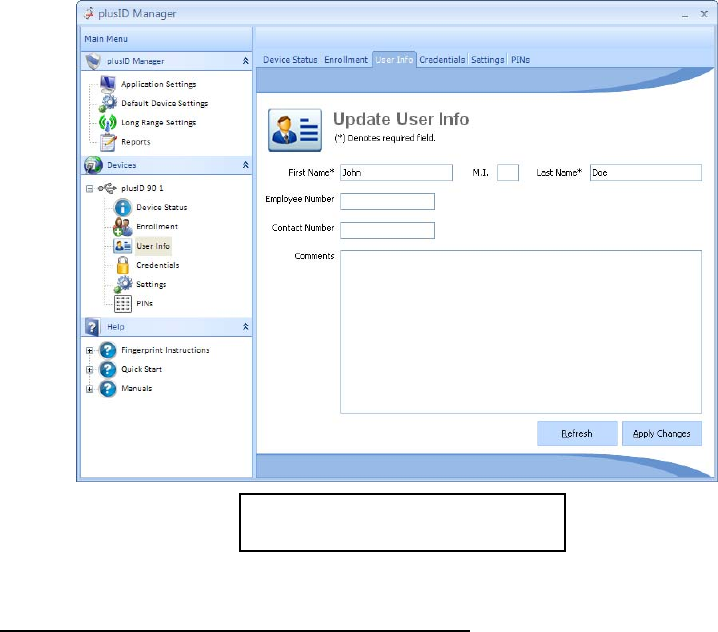Click the plusID Manager title bar app icon

(x=89, y=14)
